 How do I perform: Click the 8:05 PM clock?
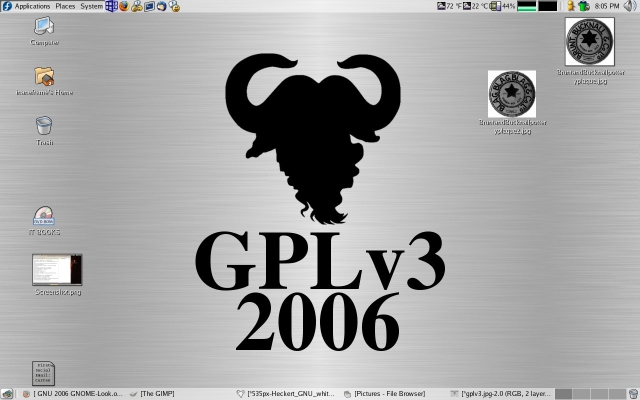pyautogui.click(x=607, y=6)
